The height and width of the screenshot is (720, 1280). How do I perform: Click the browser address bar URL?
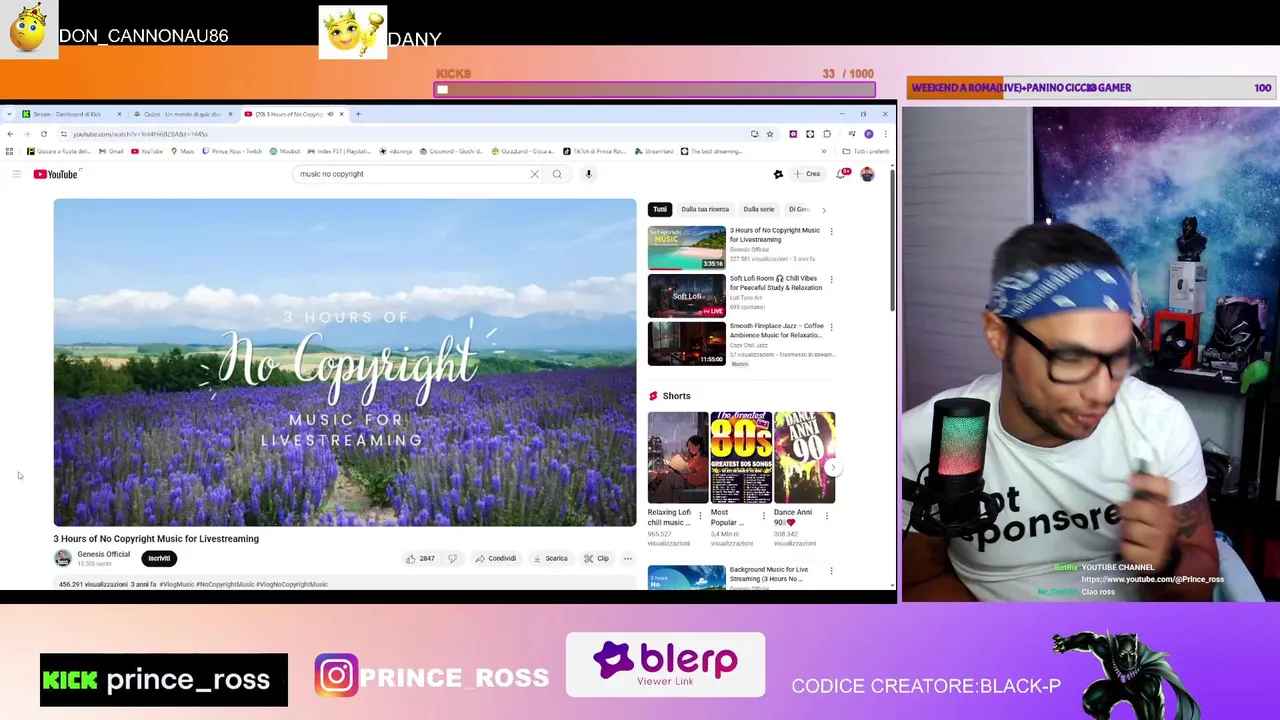pos(140,134)
